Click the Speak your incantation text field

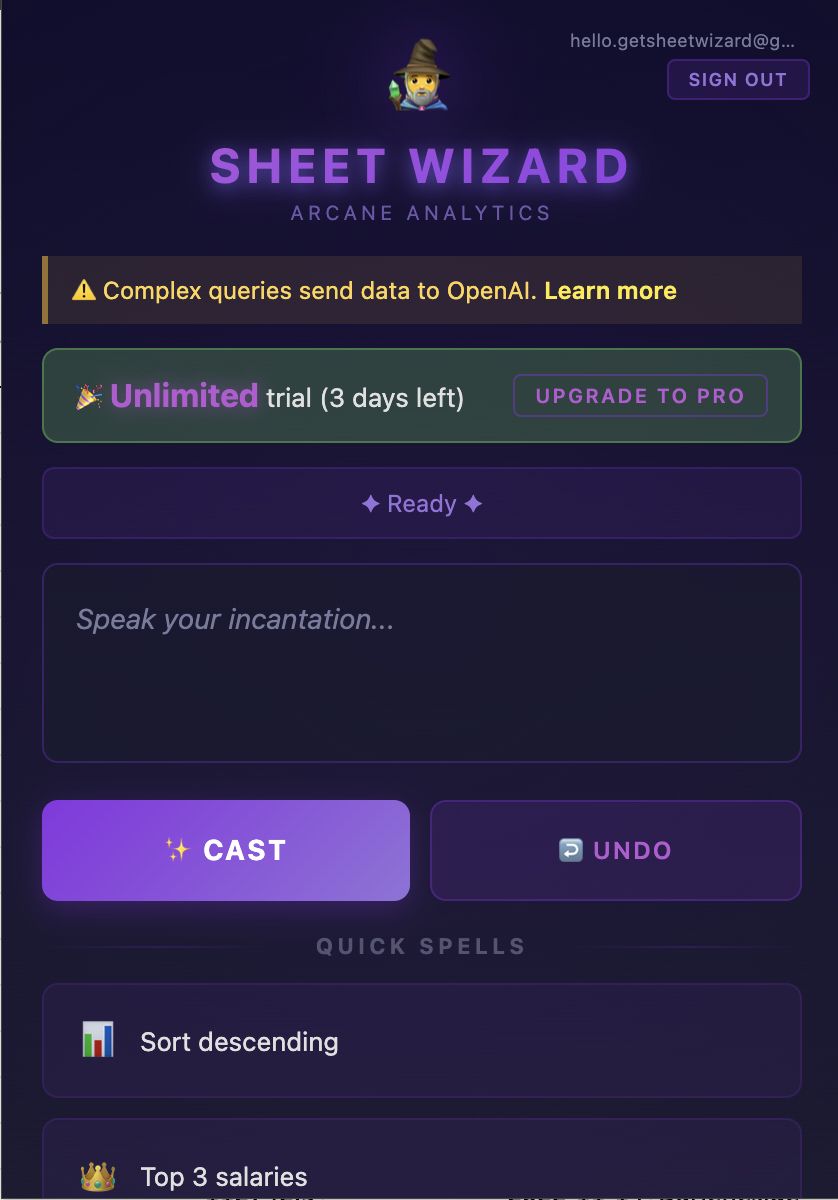tap(420, 660)
